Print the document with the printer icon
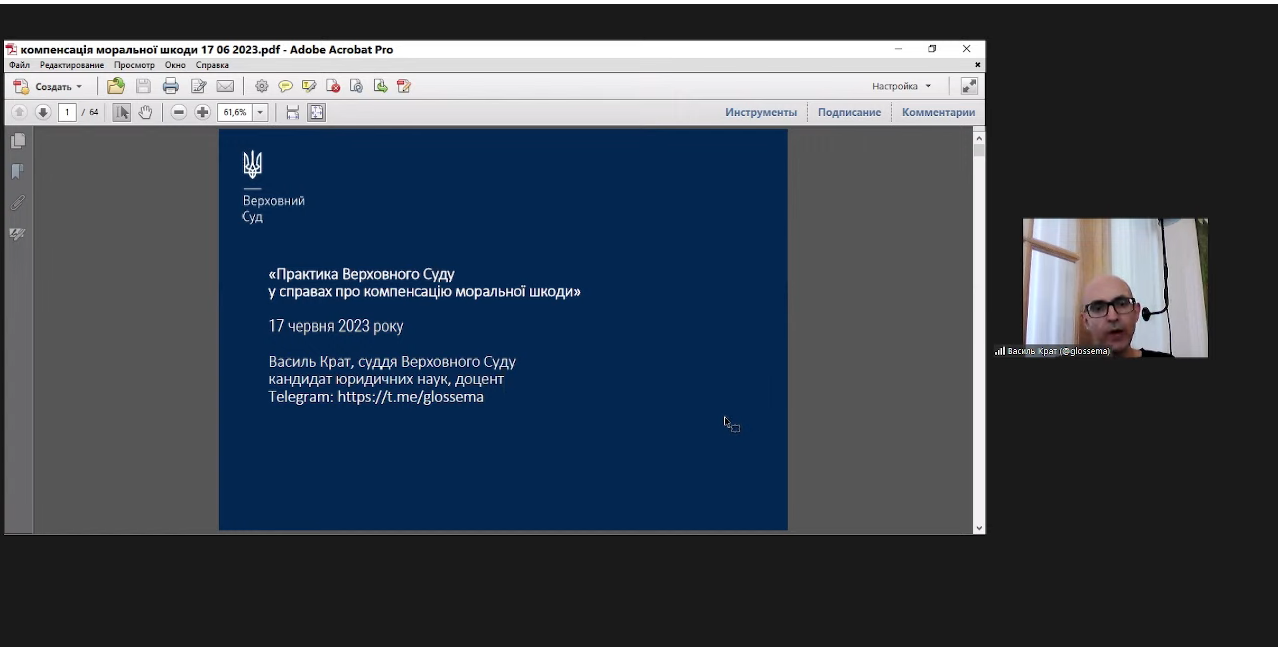The image size is (1278, 647). coord(171,86)
